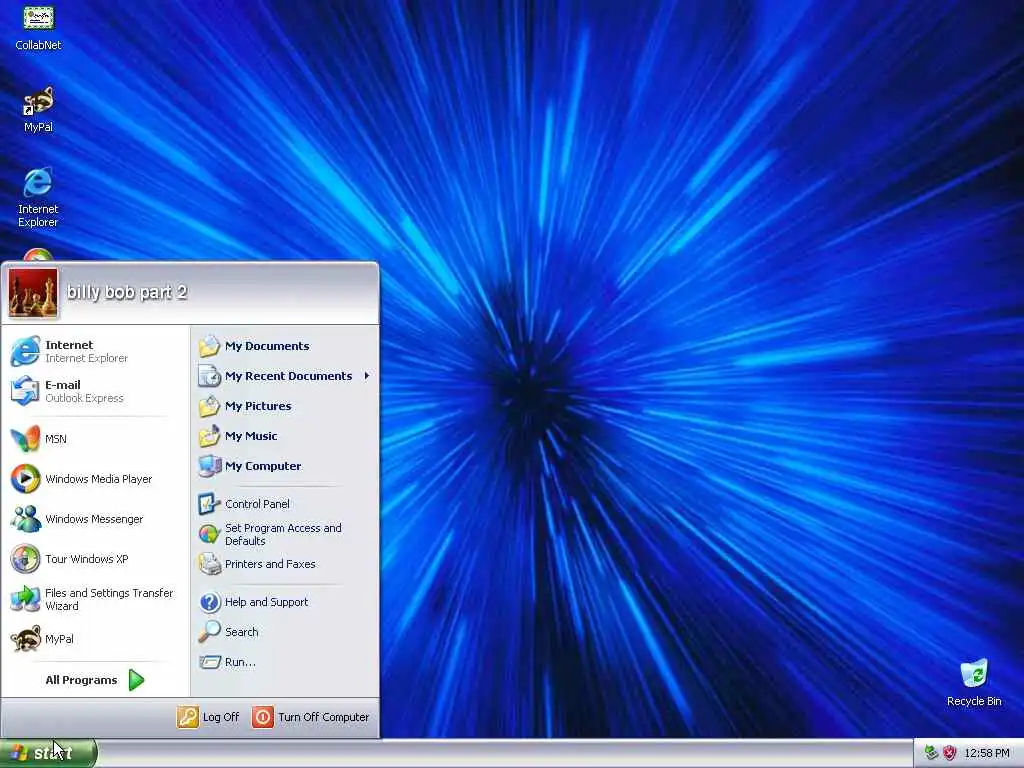Click the user account chess picture
This screenshot has width=1024, height=768.
pyautogui.click(x=33, y=293)
